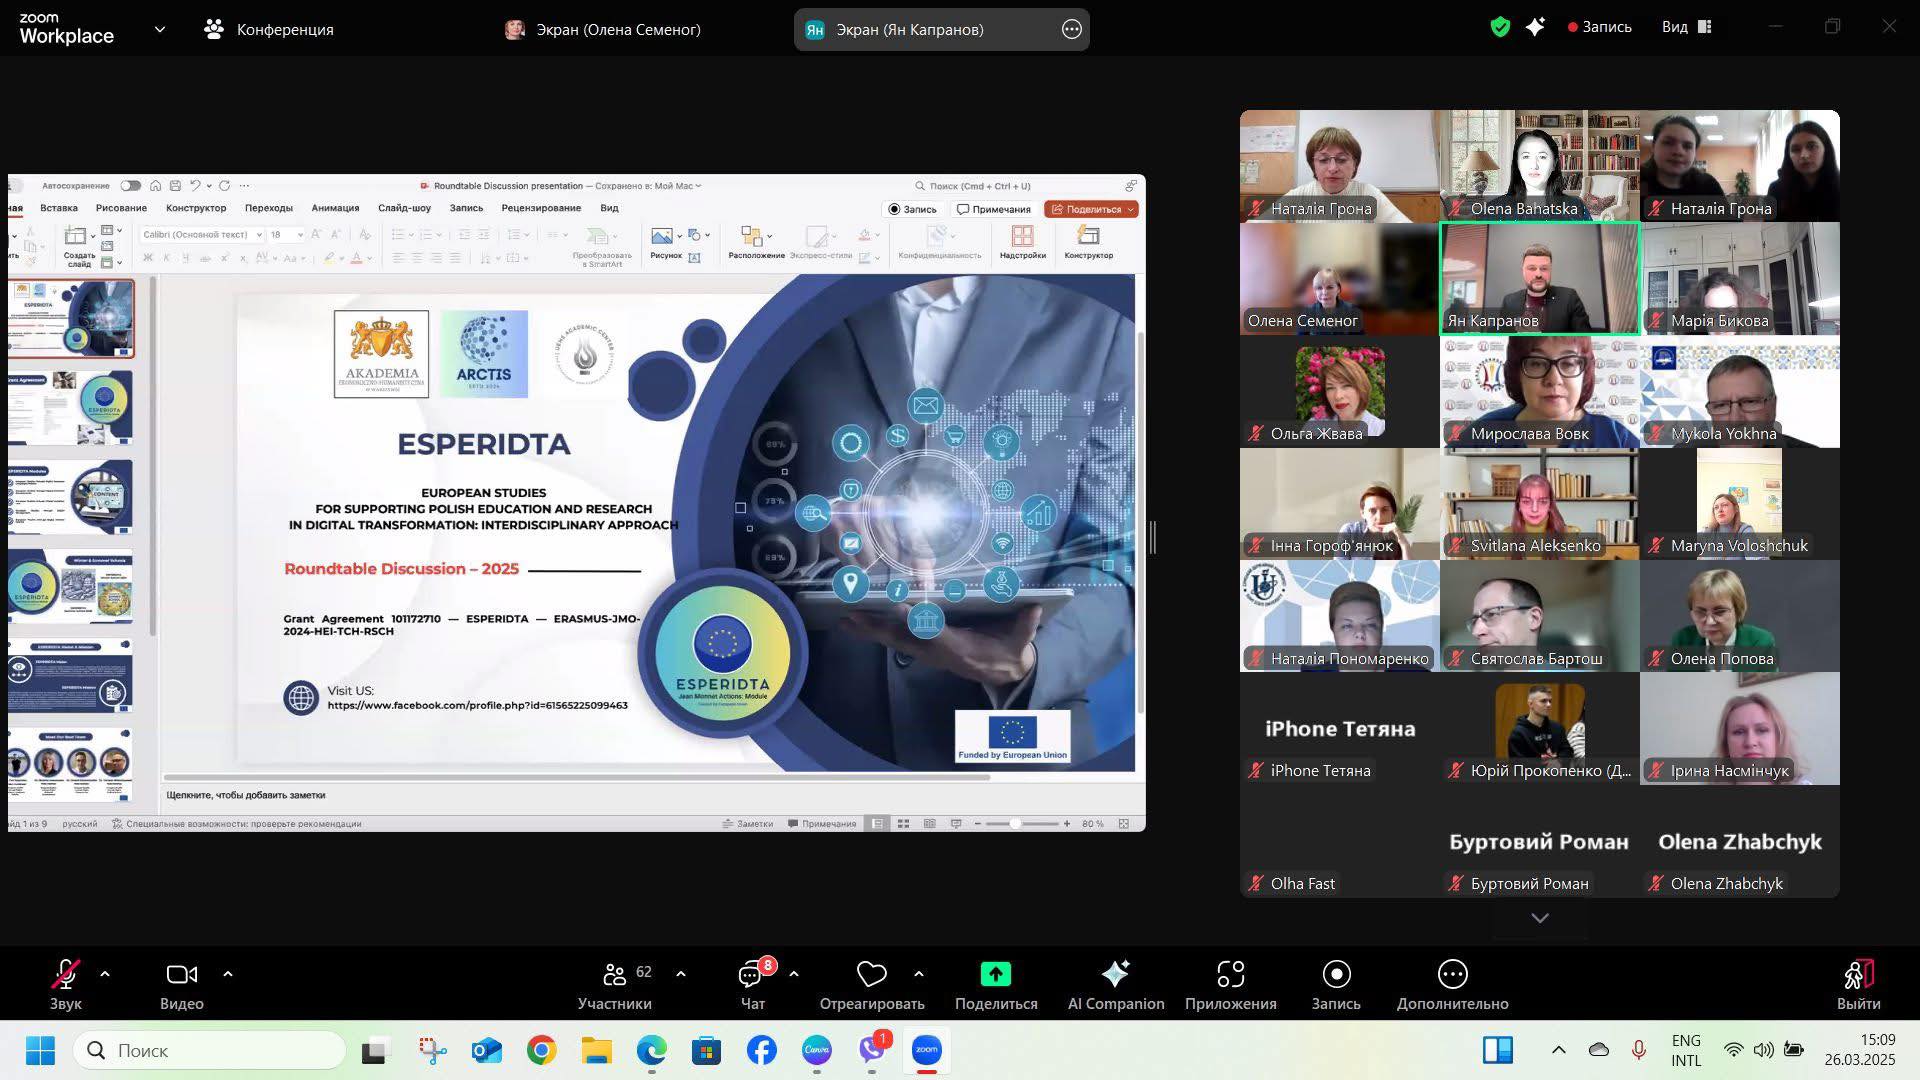Switch to normal view in PowerPoint status bar

tap(877, 824)
